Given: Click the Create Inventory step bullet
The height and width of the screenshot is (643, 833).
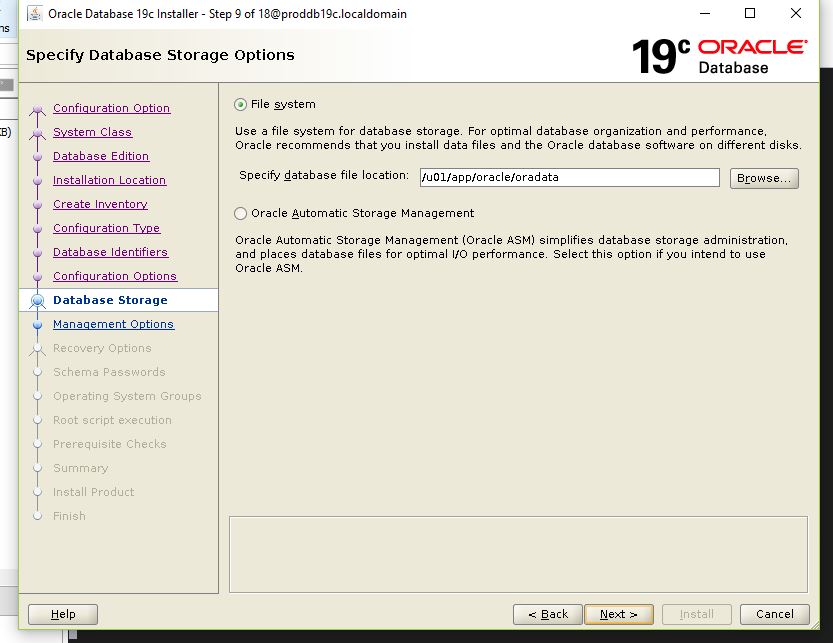Looking at the screenshot, I should tap(37, 205).
